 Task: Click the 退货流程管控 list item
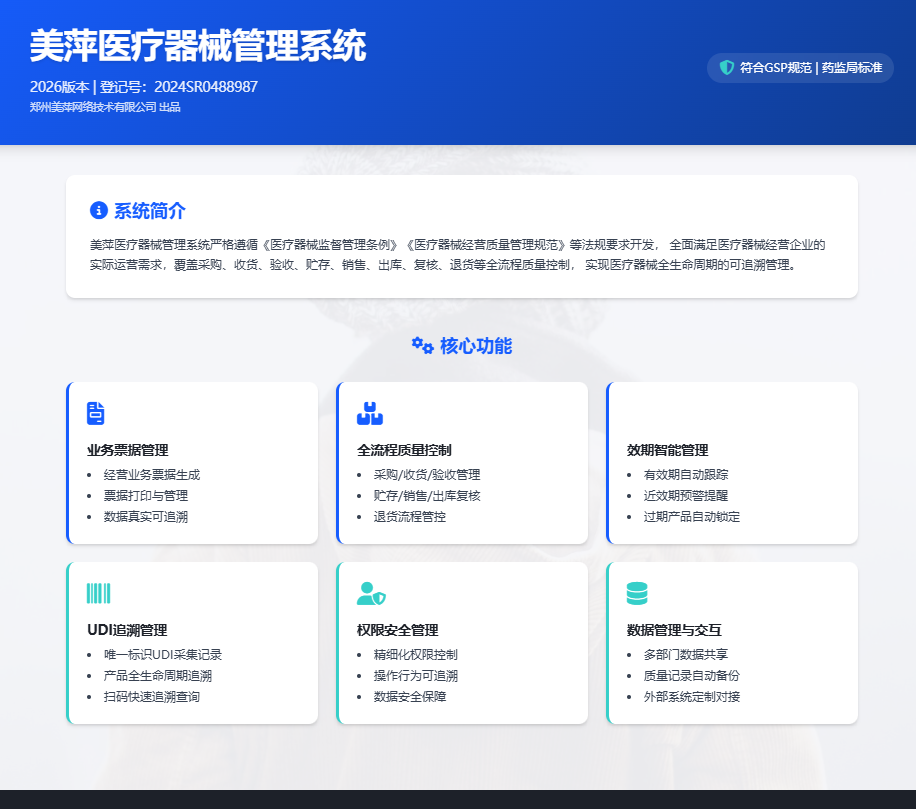409,516
